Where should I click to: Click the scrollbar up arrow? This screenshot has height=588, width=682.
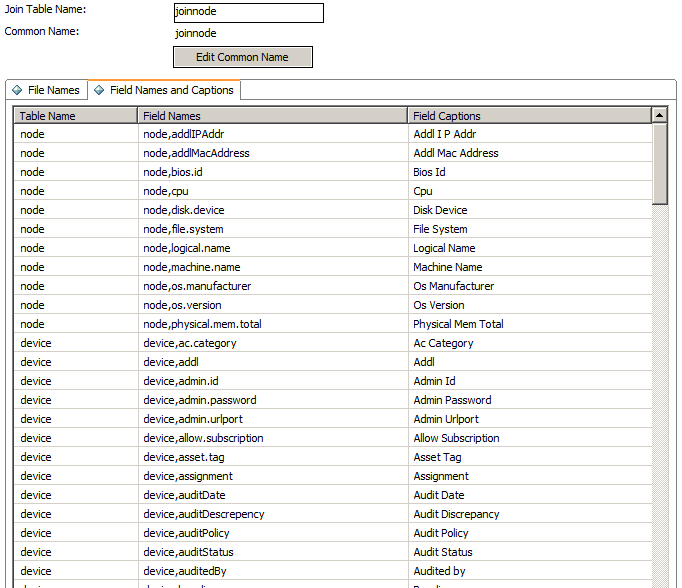(659, 116)
